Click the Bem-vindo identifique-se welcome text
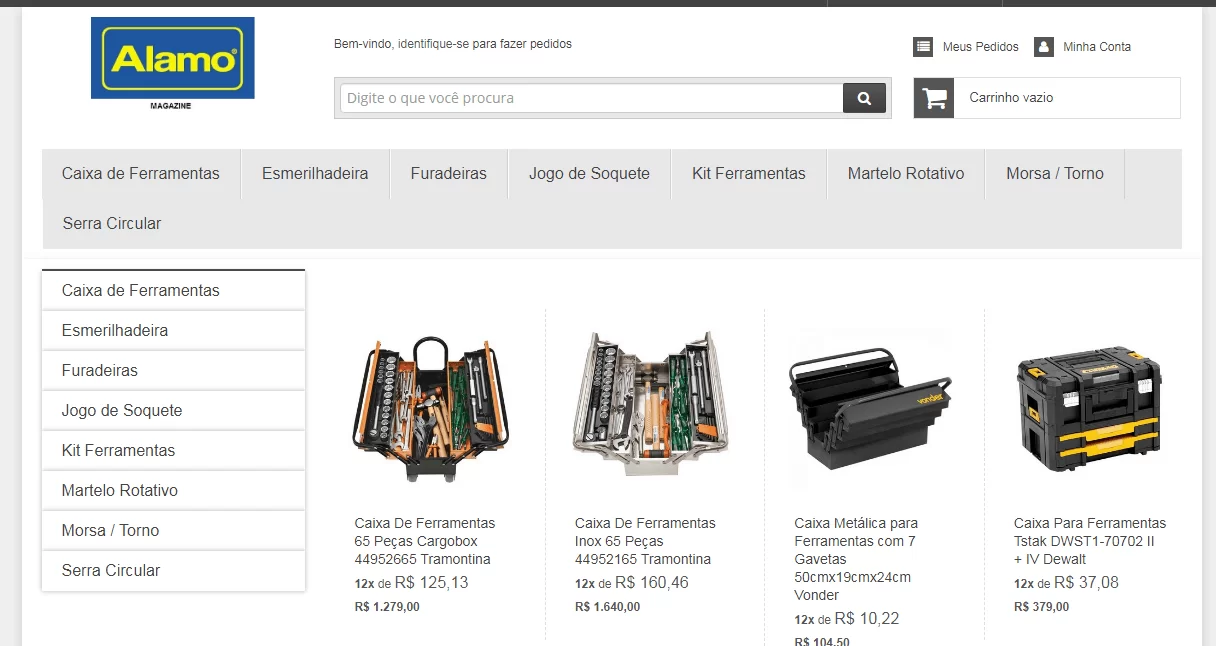1216x646 pixels. point(453,44)
